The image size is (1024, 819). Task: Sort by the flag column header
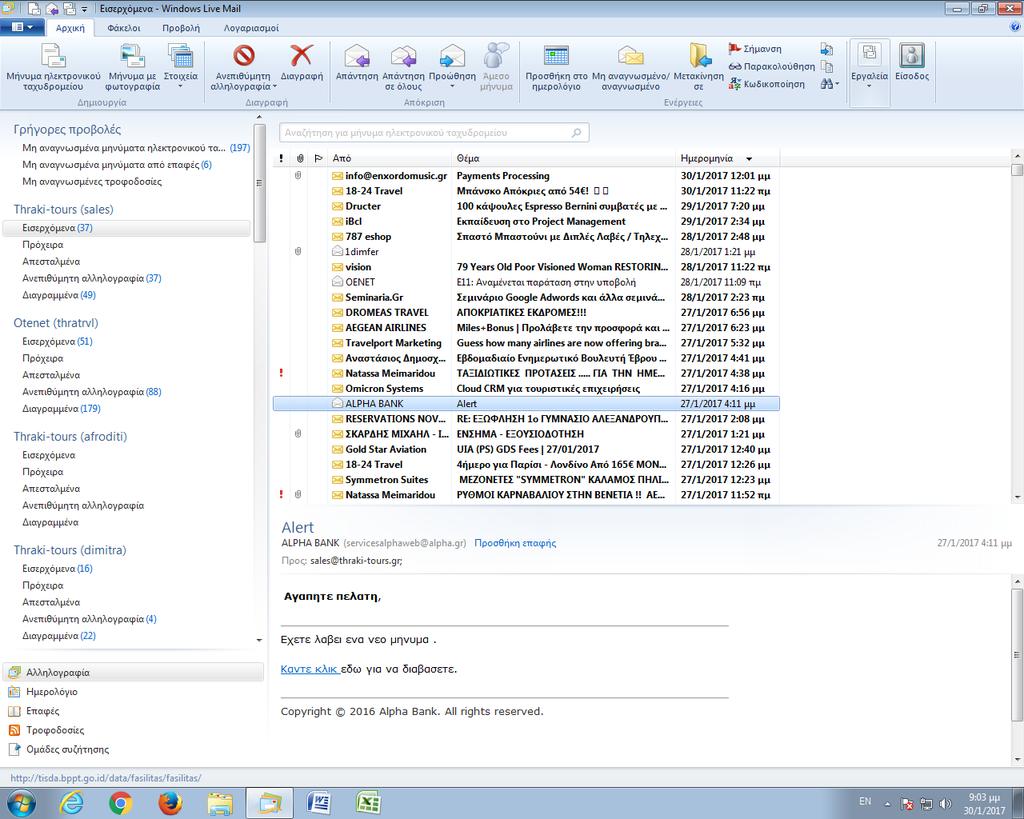click(x=319, y=158)
